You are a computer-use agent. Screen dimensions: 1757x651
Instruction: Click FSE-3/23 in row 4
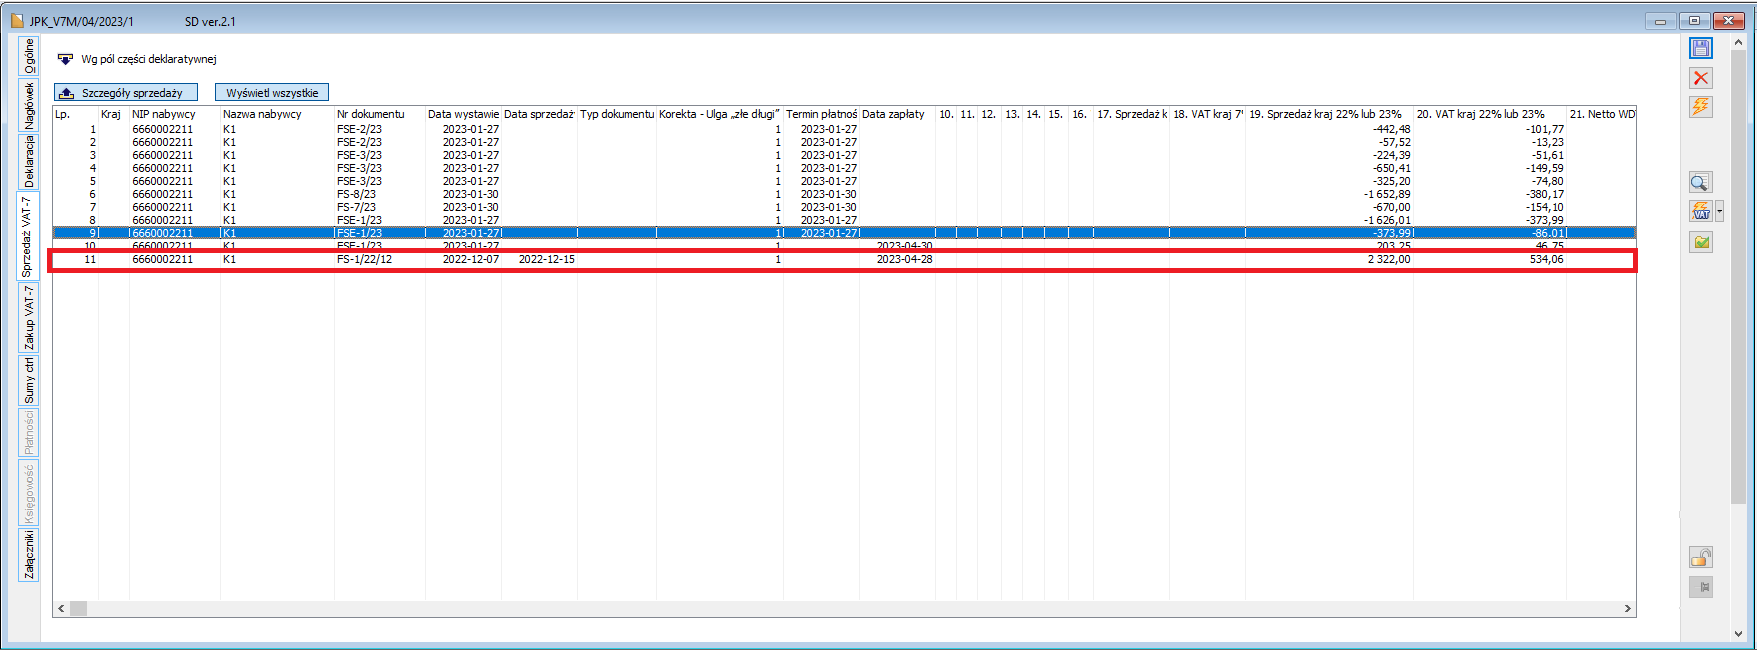click(359, 168)
